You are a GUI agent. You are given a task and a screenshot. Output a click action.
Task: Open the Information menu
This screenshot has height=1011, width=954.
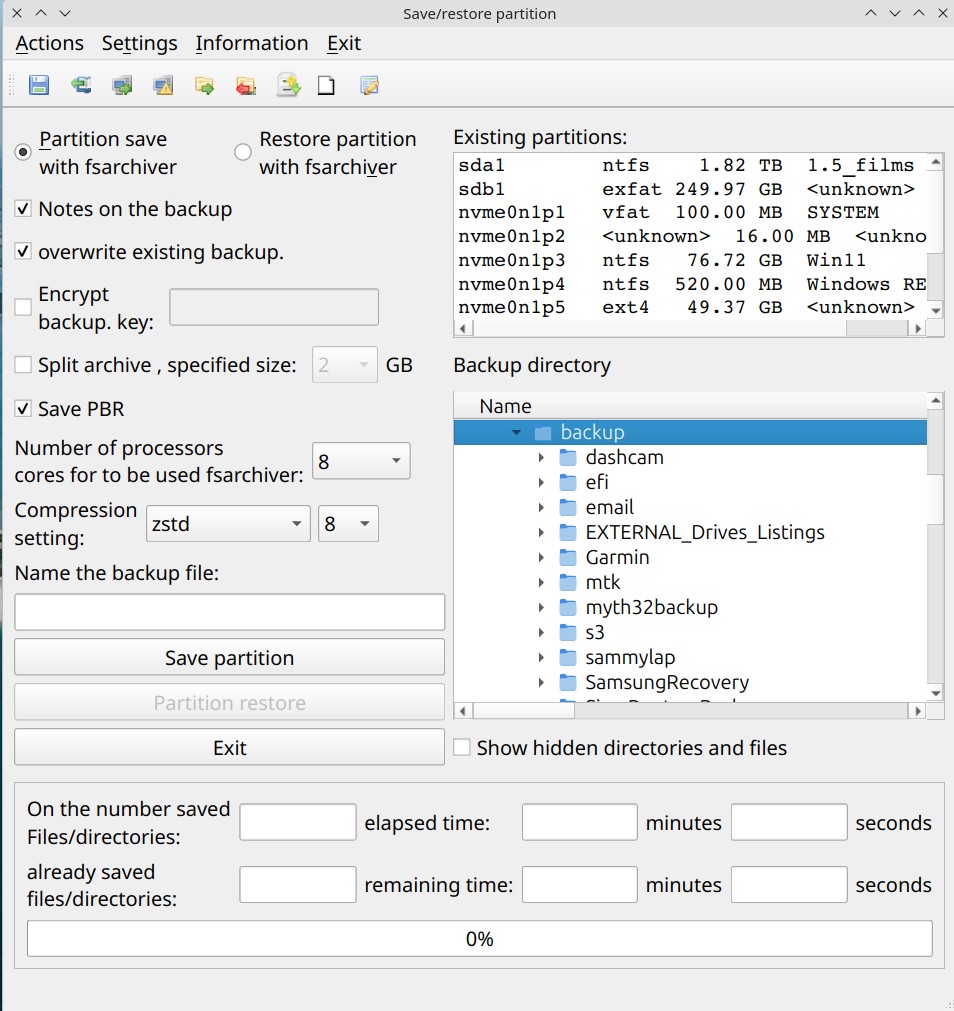(251, 43)
